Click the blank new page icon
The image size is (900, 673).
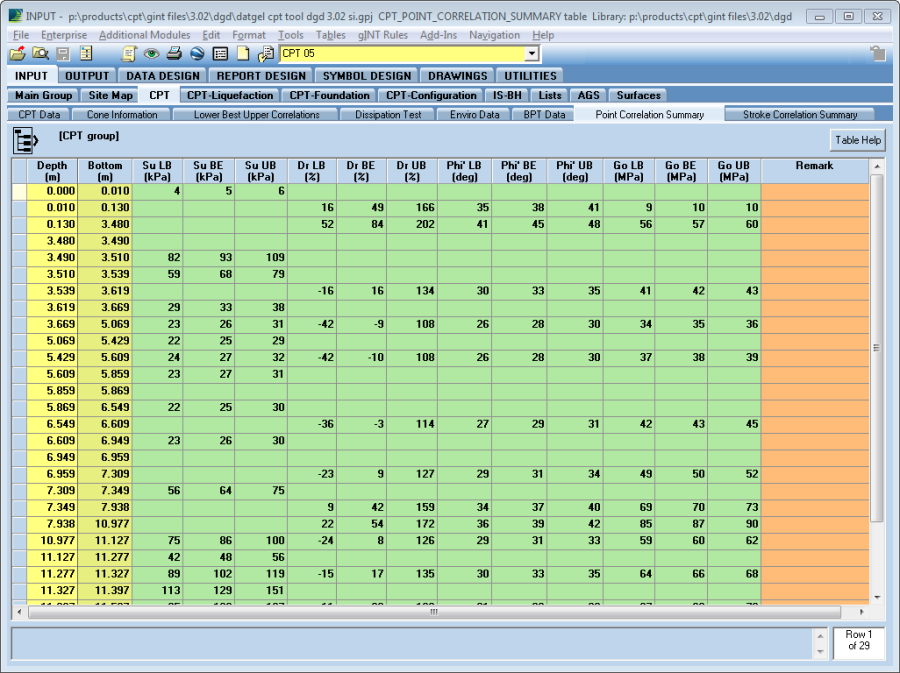(x=242, y=54)
